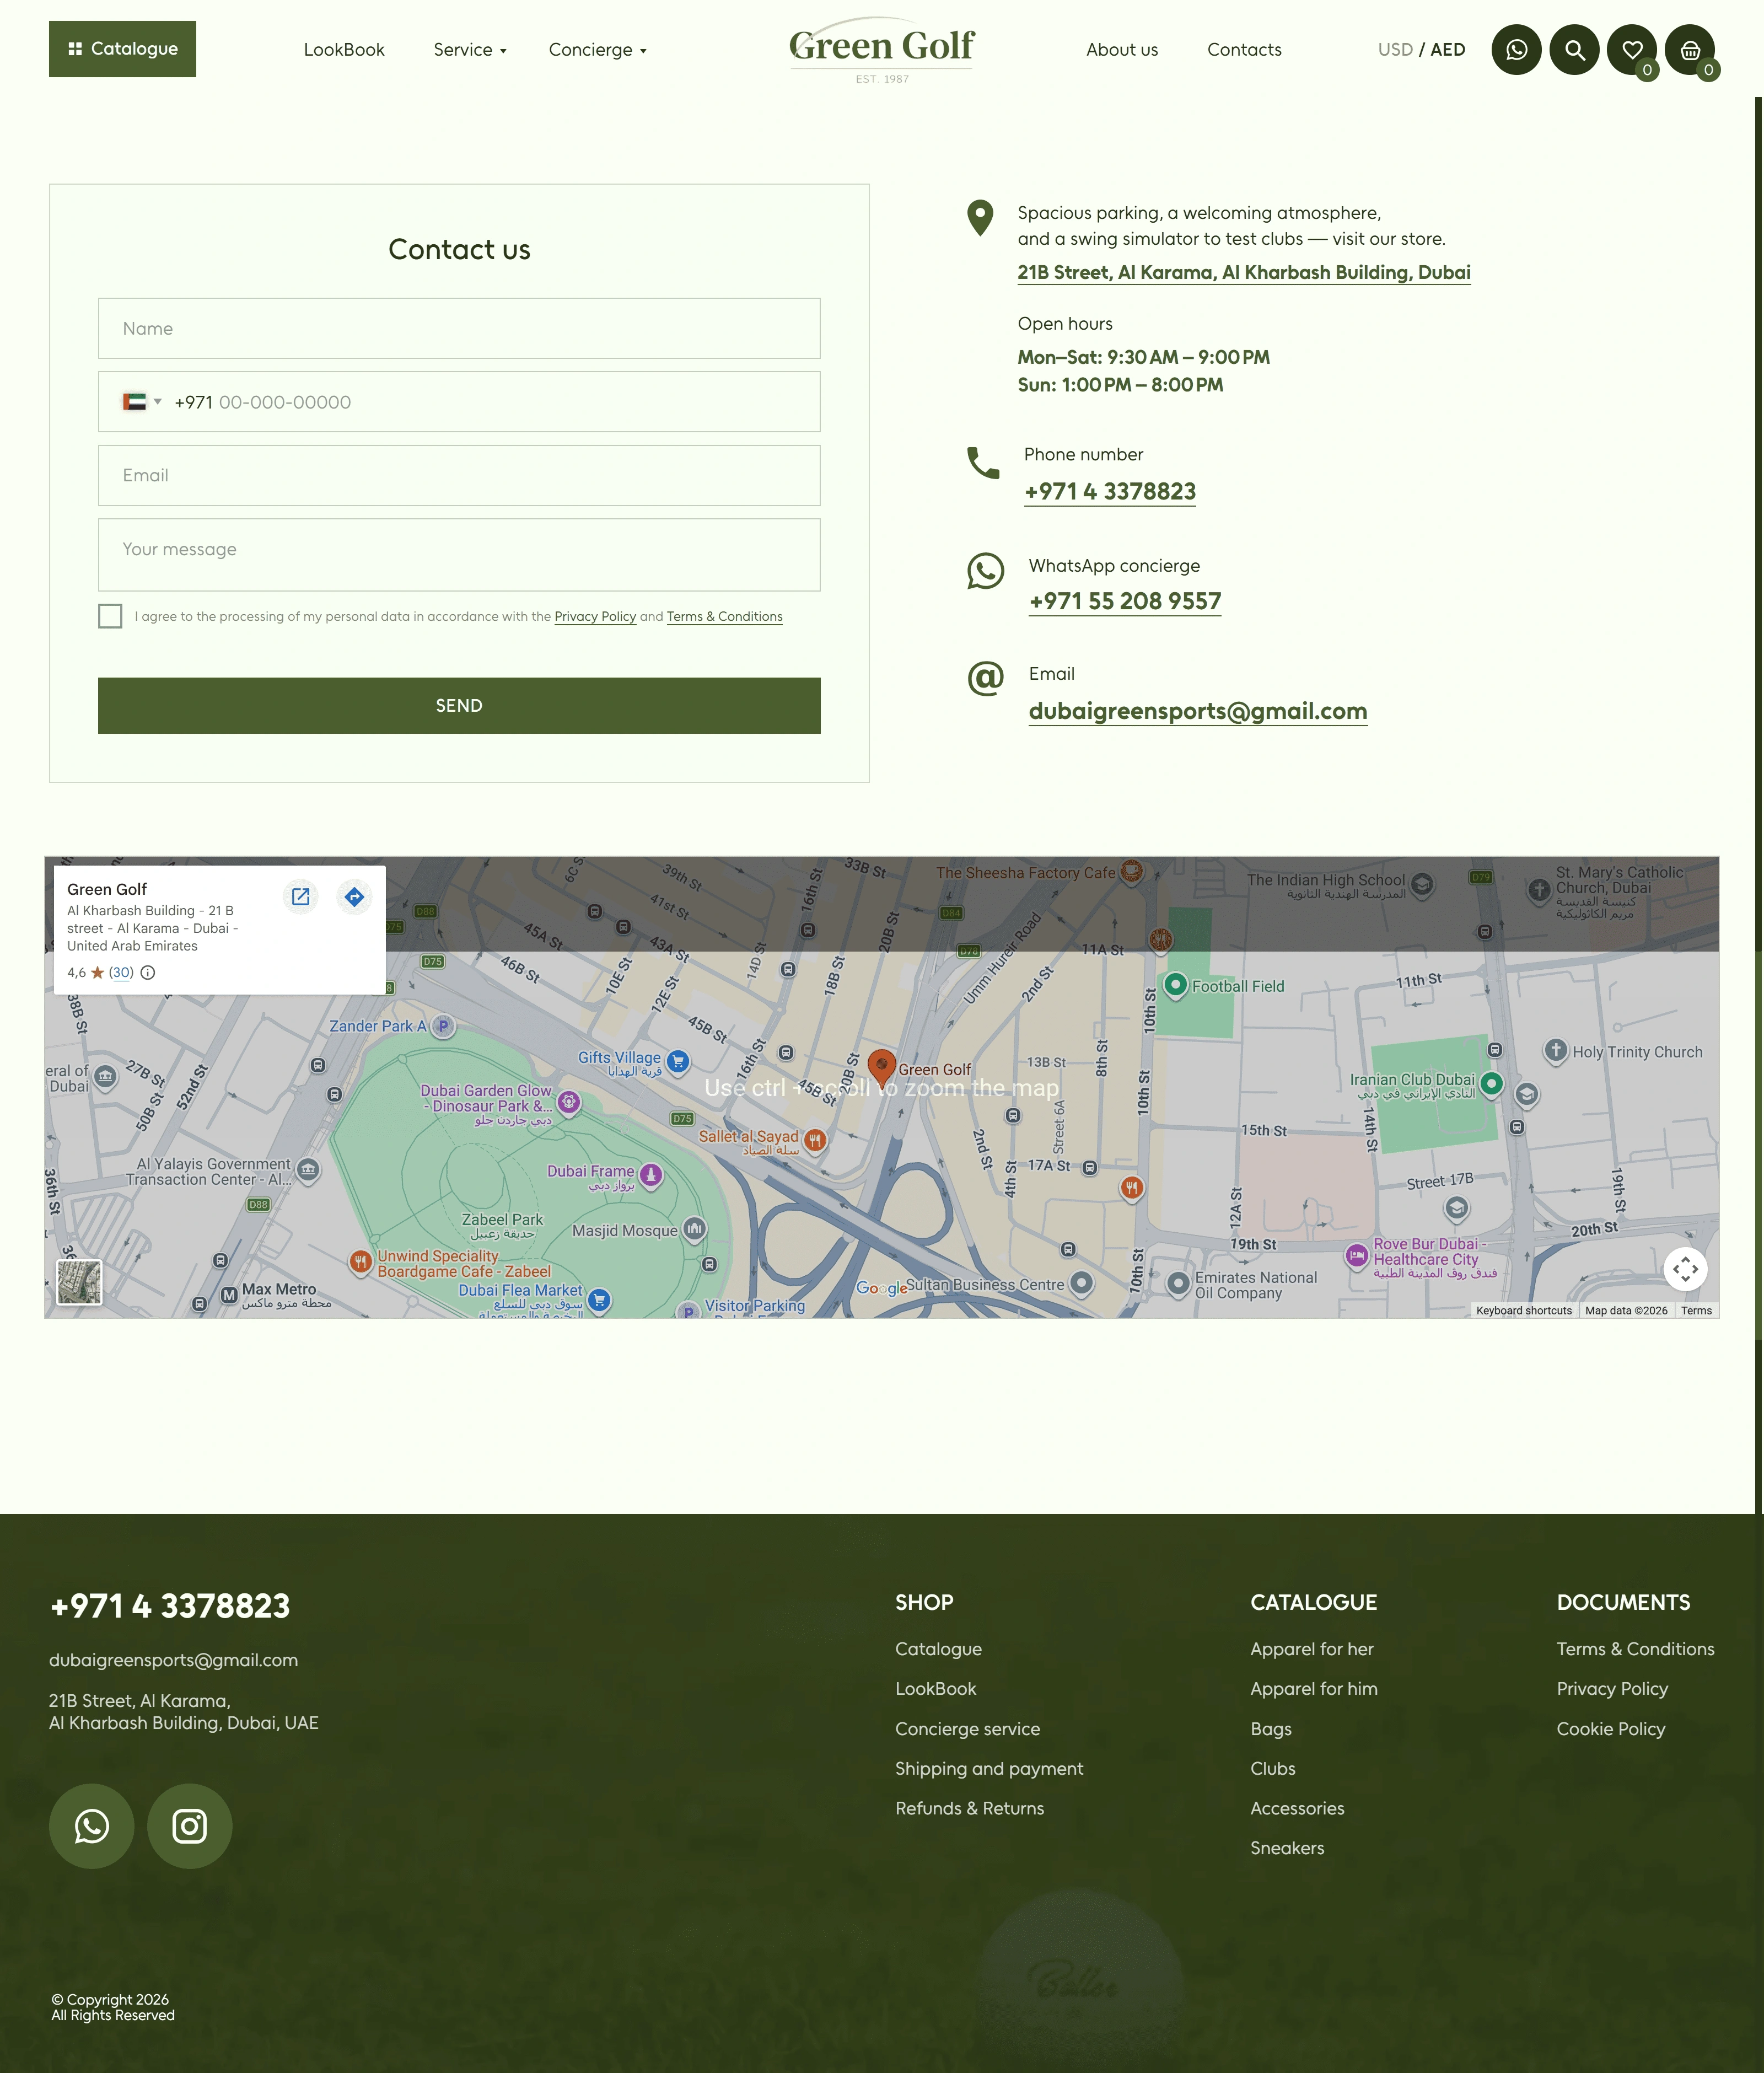The image size is (1764, 2073).
Task: Open the 21B Street address link
Action: tap(1244, 273)
